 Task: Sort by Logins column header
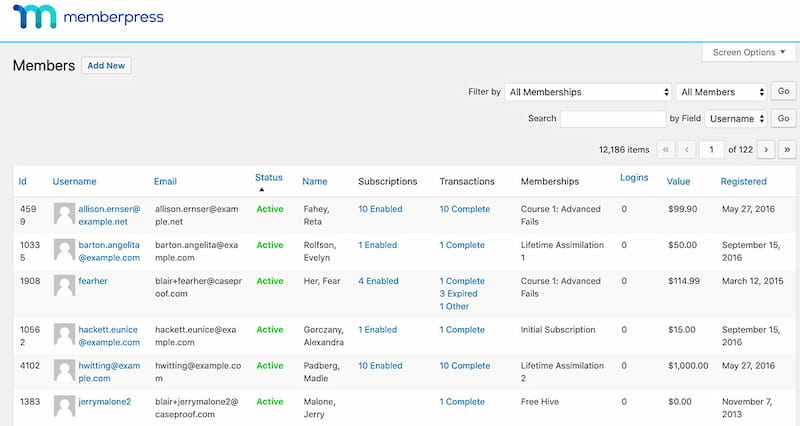[634, 178]
